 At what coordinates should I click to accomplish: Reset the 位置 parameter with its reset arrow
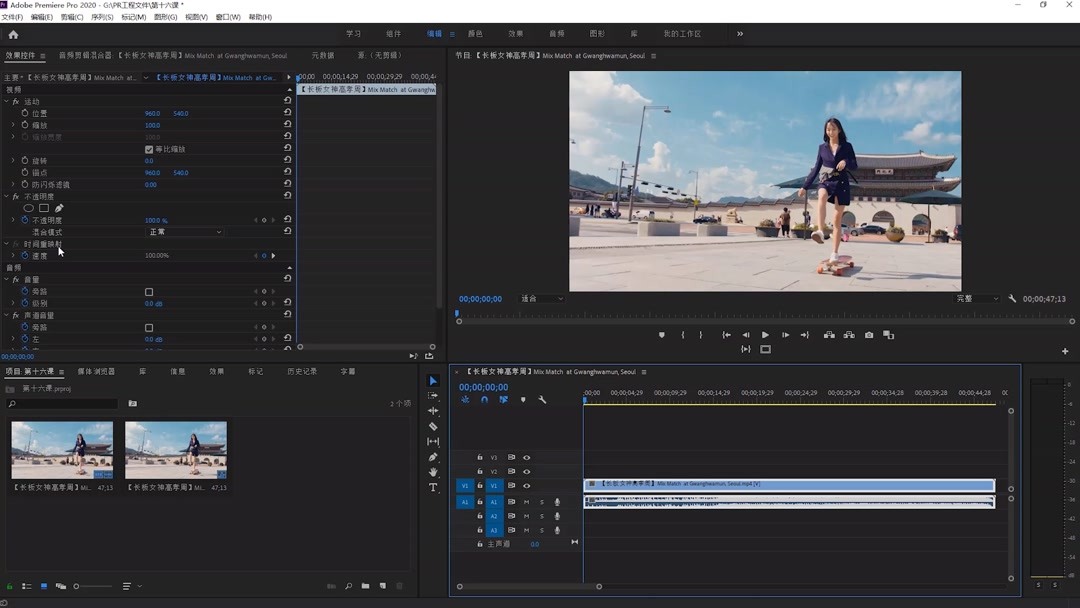(287, 113)
